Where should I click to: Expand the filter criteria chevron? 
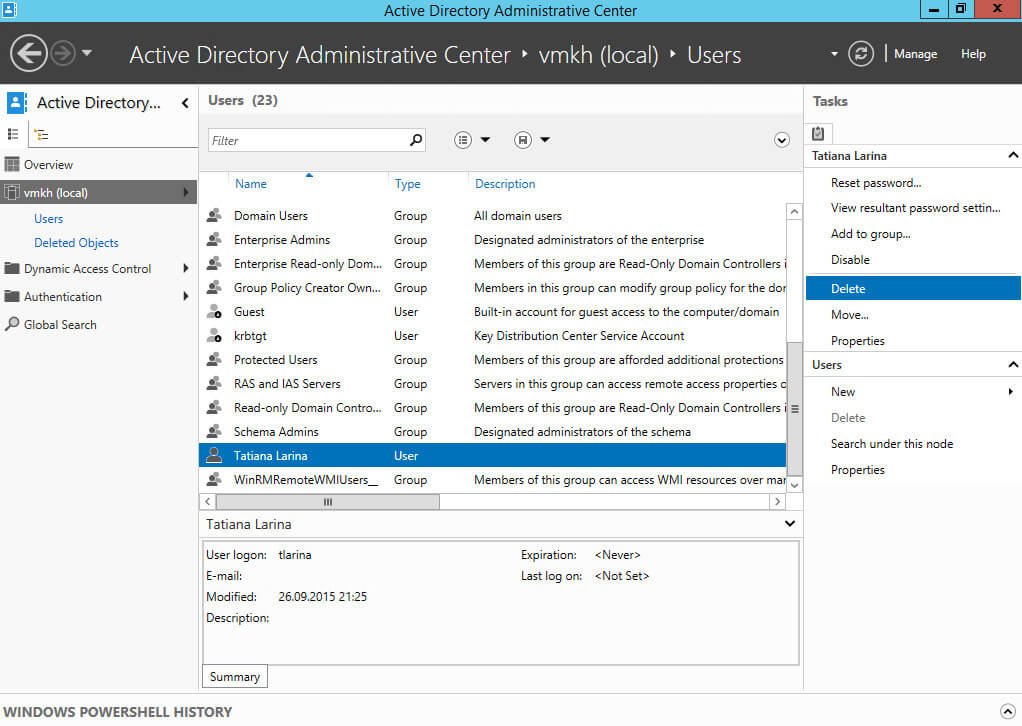tap(781, 140)
